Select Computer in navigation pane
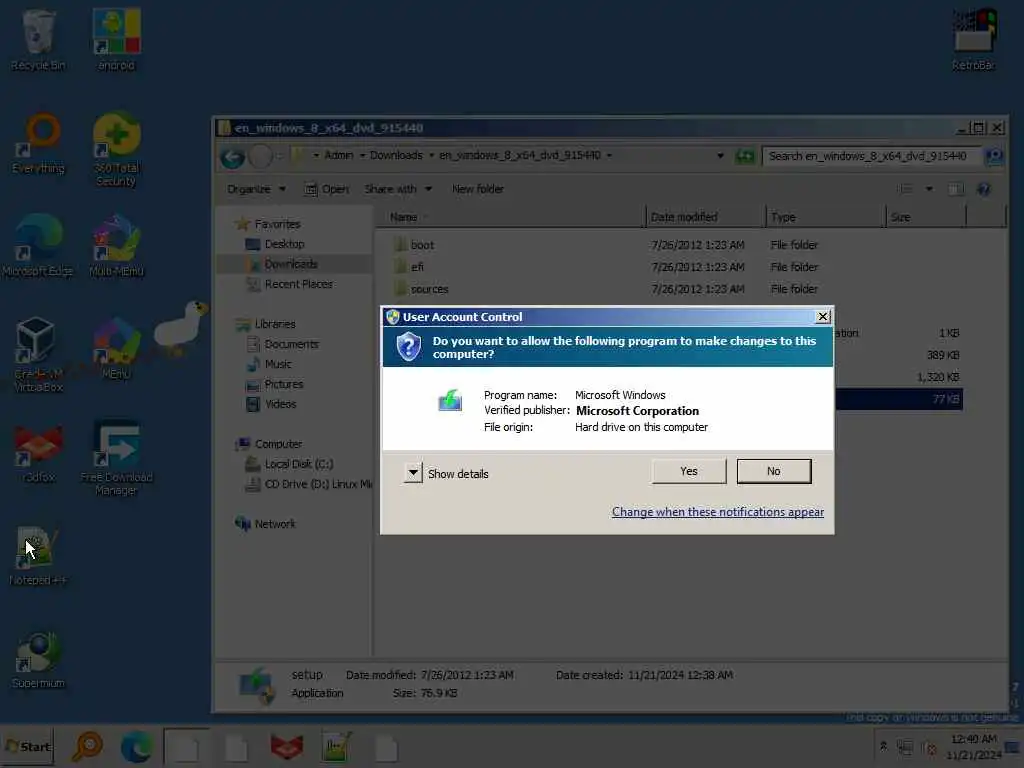The width and height of the screenshot is (1024, 768). pyautogui.click(x=278, y=444)
